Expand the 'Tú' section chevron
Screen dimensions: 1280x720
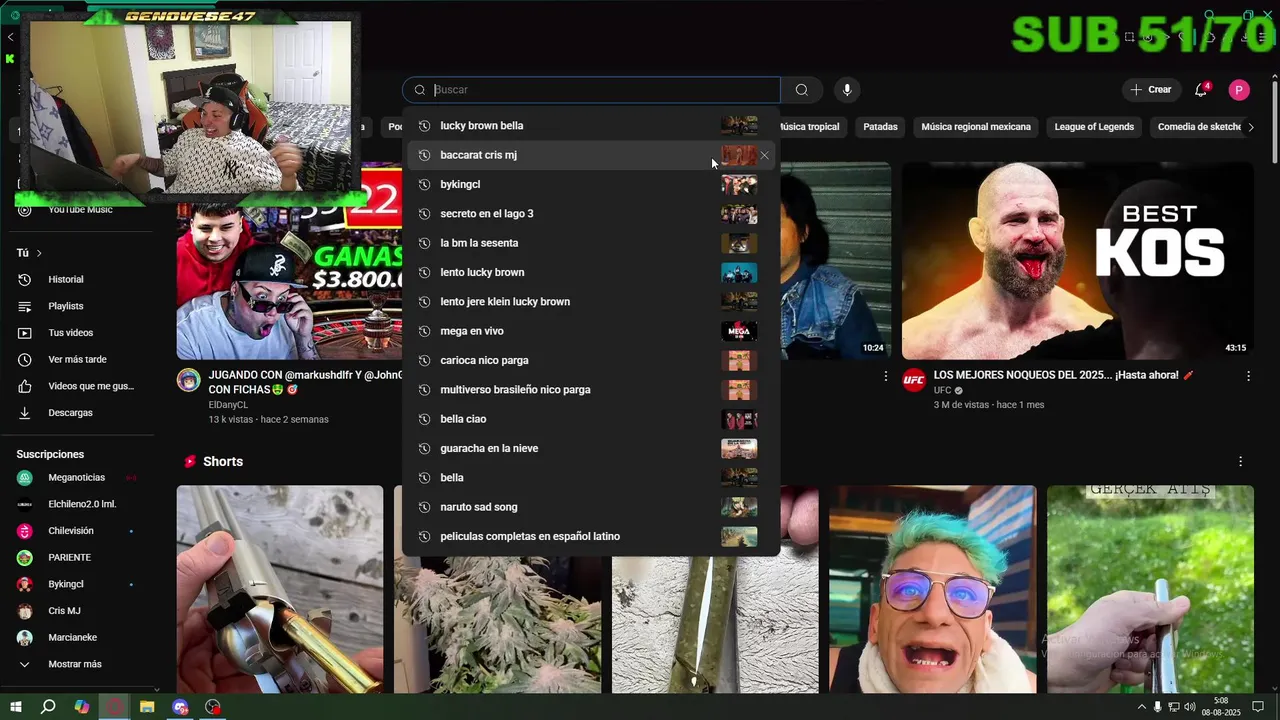click(x=39, y=253)
